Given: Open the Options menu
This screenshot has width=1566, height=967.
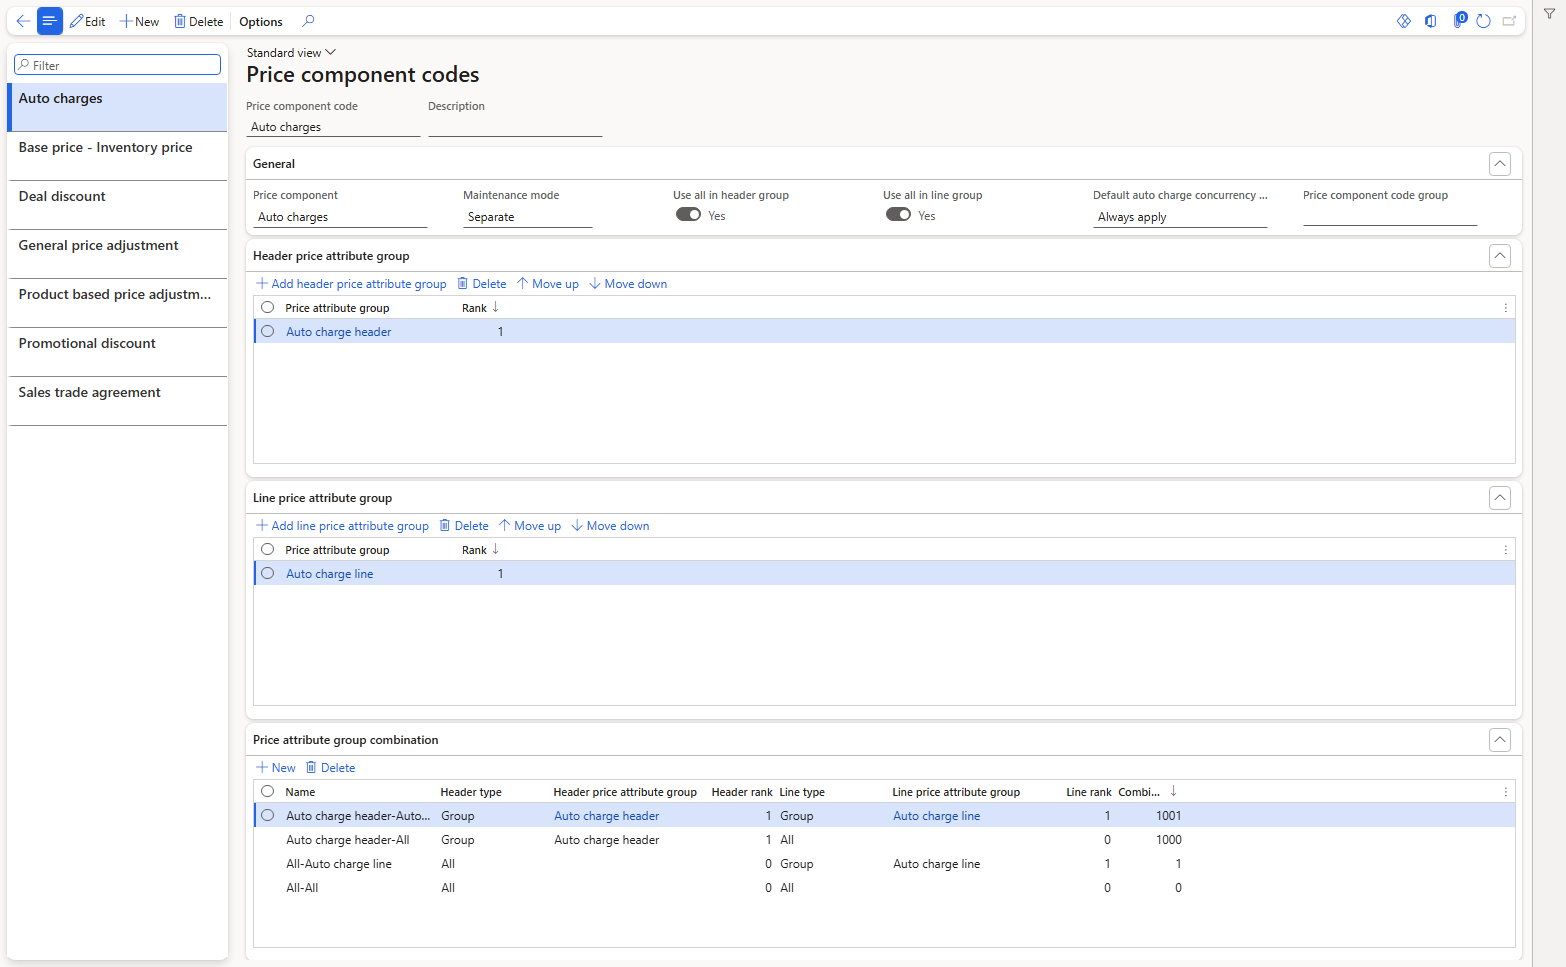Looking at the screenshot, I should [x=261, y=21].
